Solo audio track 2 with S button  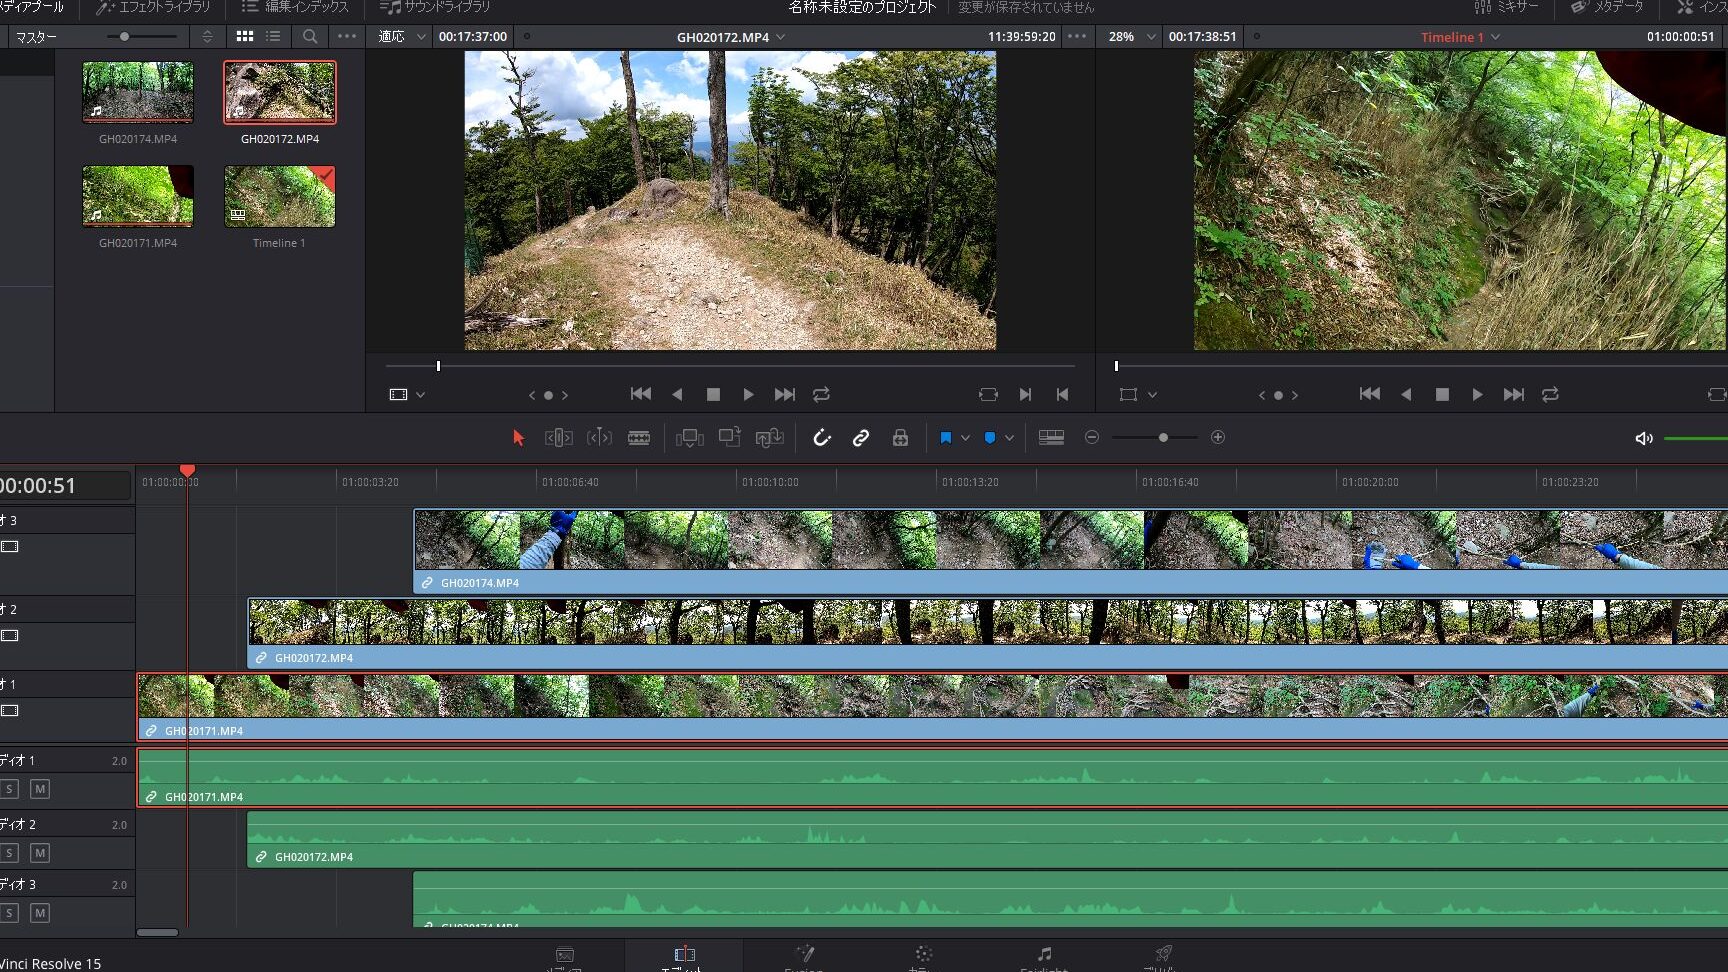(x=9, y=853)
